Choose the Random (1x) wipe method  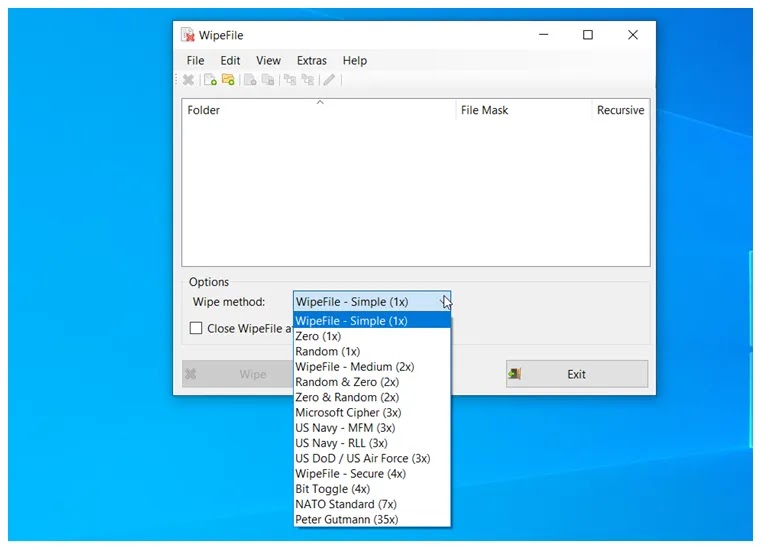[x=372, y=351]
